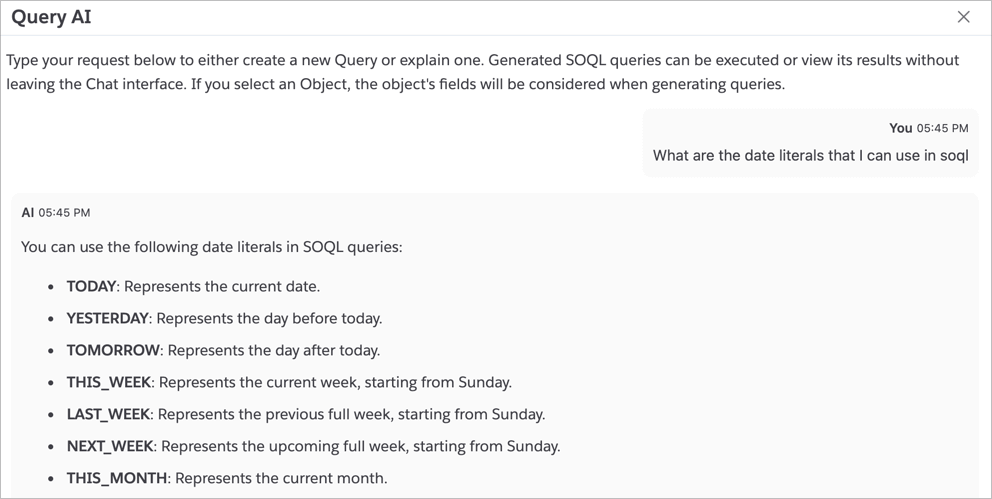Click "Represents the current month" description
This screenshot has width=992, height=499.
(282, 478)
